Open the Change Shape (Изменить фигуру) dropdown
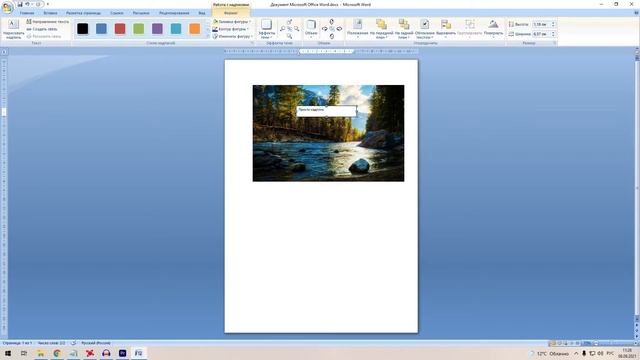Screen dimensions: 640x360 232,36
